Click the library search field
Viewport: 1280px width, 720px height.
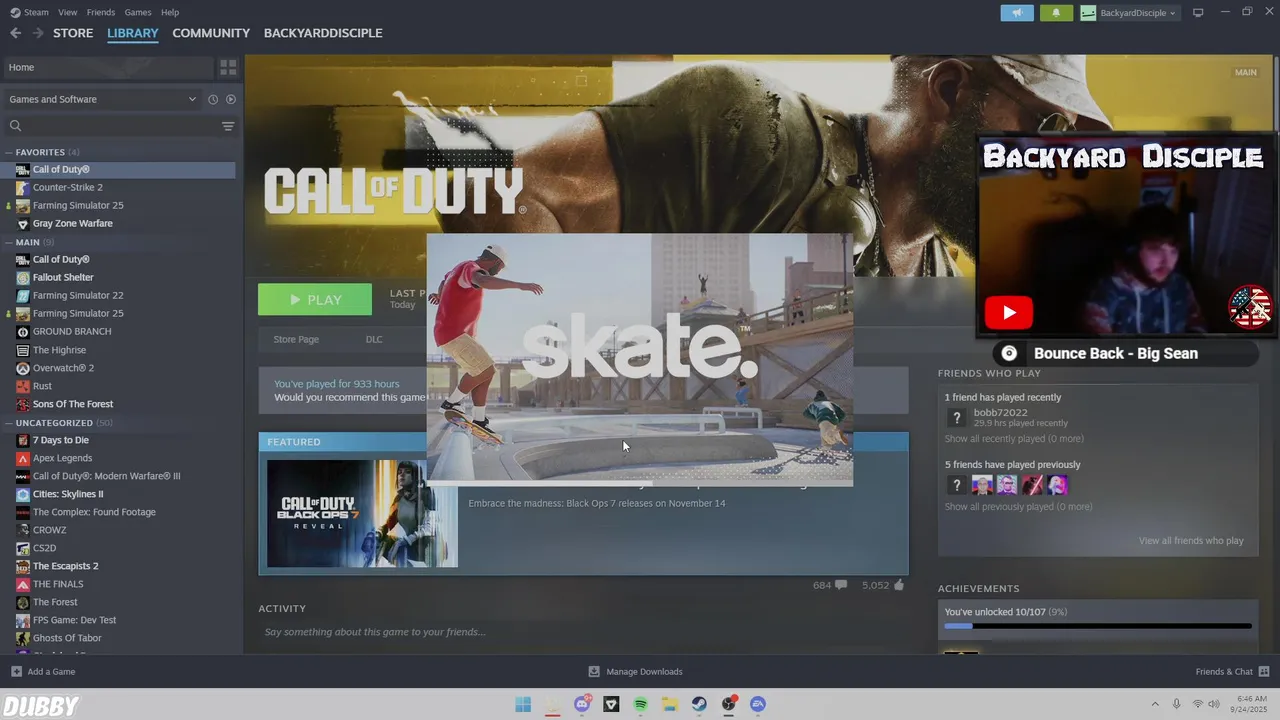pos(120,126)
